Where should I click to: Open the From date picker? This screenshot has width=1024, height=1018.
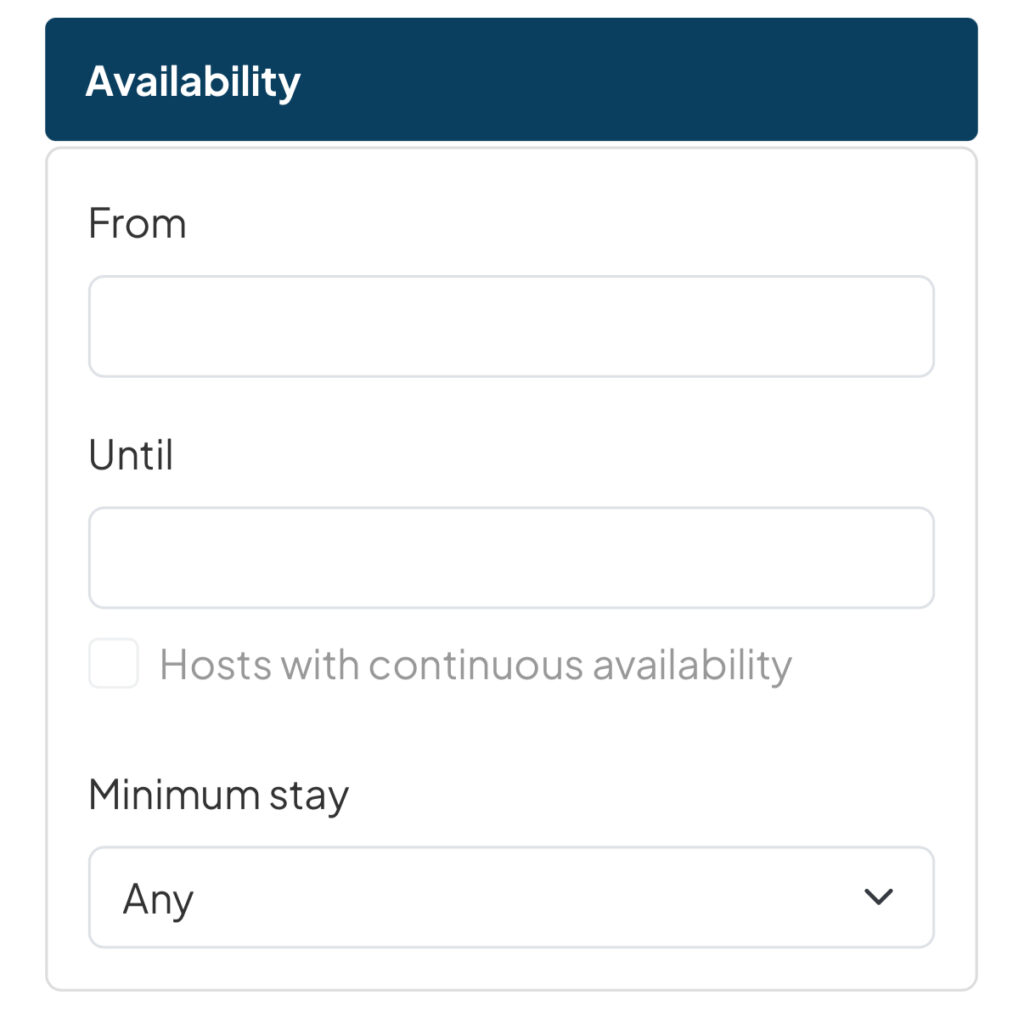point(511,327)
